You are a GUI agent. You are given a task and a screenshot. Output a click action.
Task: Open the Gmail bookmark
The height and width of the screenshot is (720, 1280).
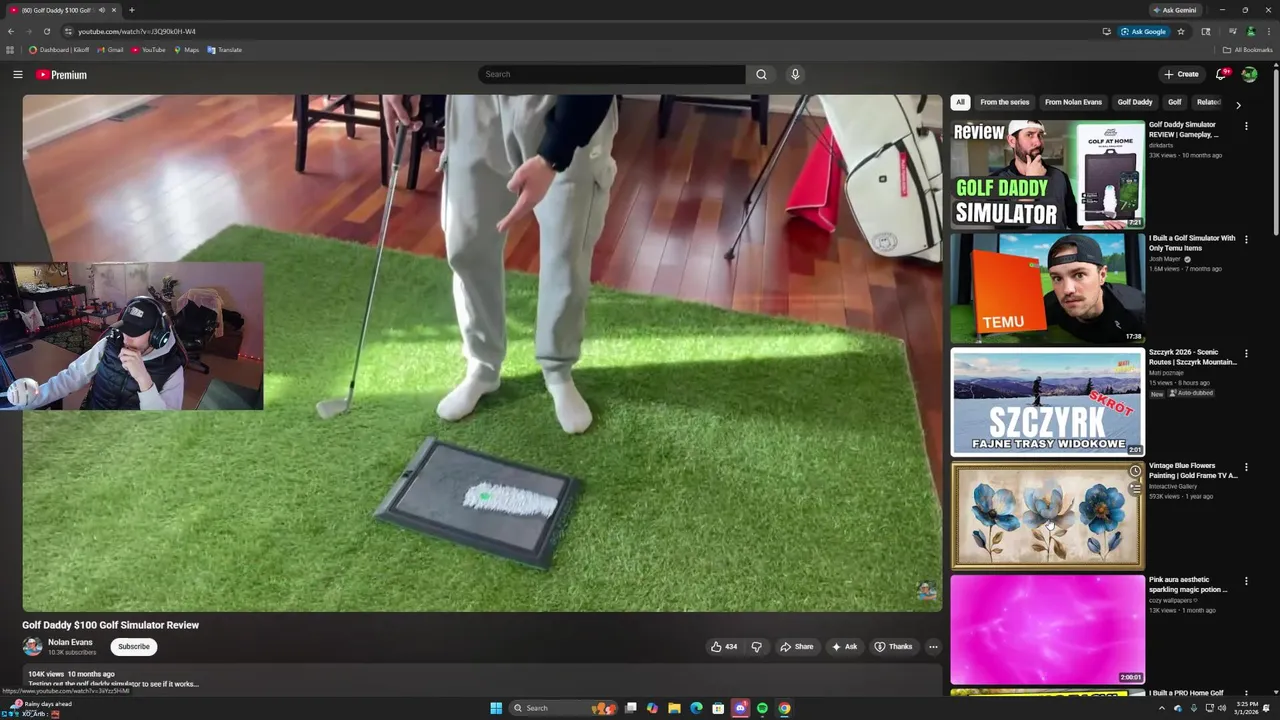[110, 50]
